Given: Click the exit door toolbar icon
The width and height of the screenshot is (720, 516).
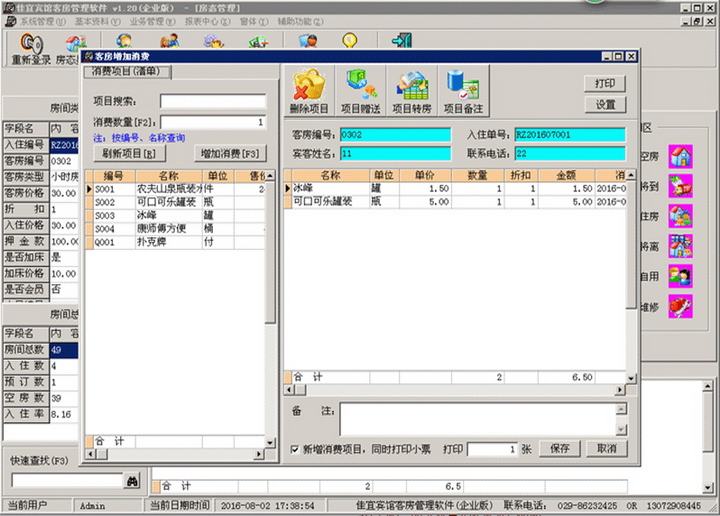Looking at the screenshot, I should coord(402,40).
